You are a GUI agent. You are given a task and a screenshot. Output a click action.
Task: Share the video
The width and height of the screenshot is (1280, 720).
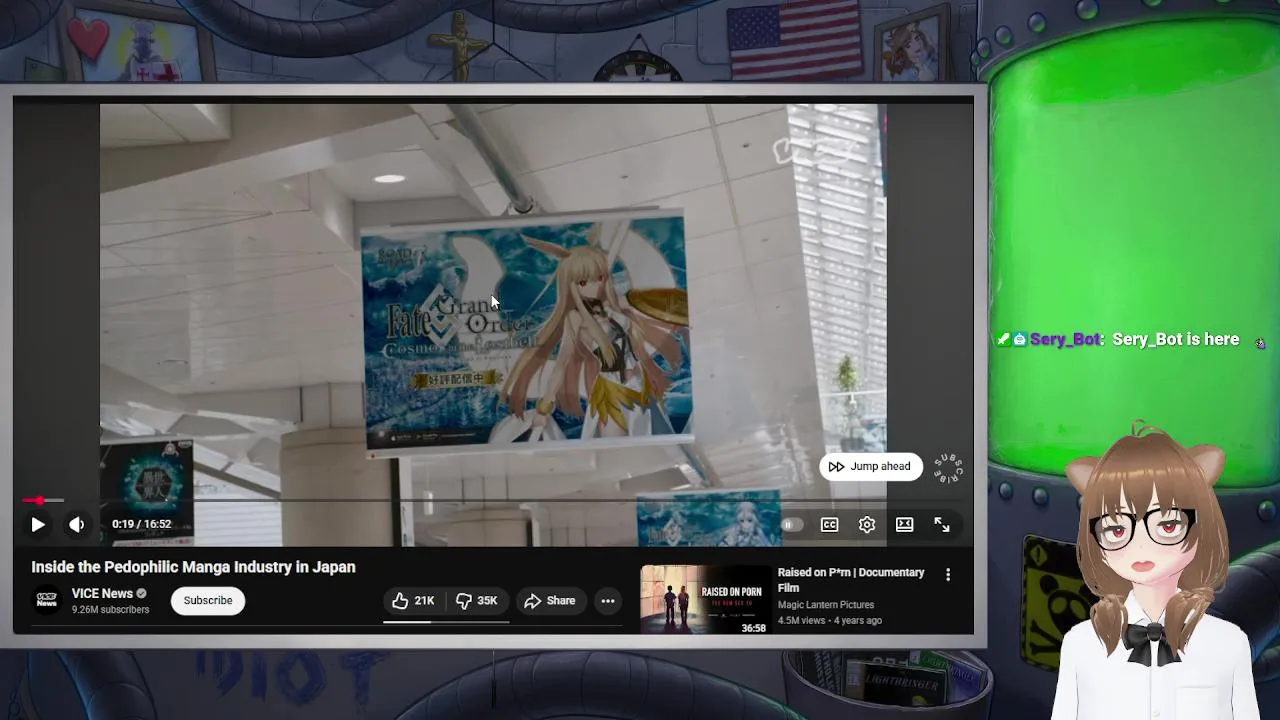coord(550,600)
